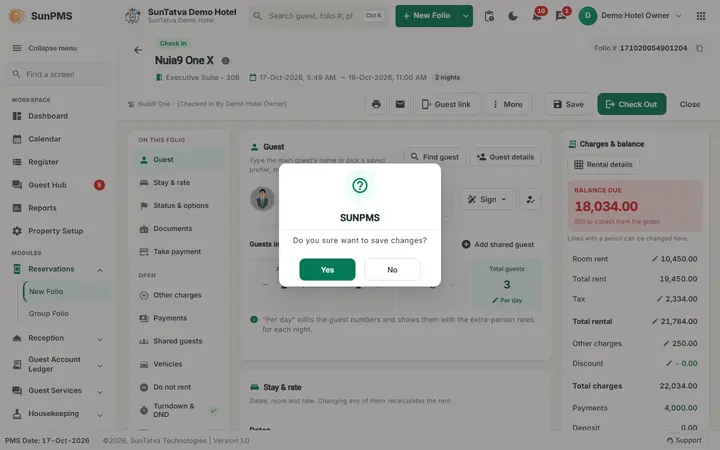This screenshot has height=450, width=720.
Task: Close the folio with the Close link
Action: [x=690, y=104]
